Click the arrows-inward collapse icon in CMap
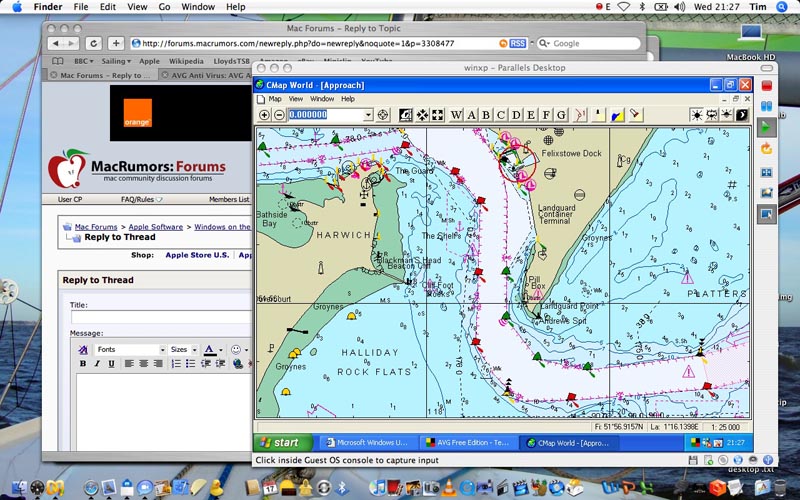 [x=422, y=115]
